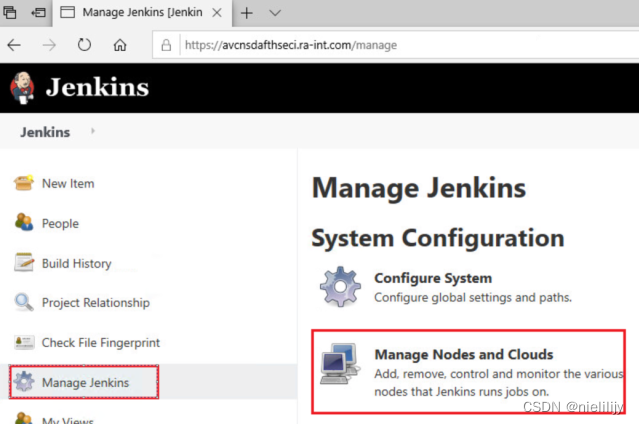
Task: Close the Manage Jenkins browser tab
Action: pyautogui.click(x=217, y=13)
